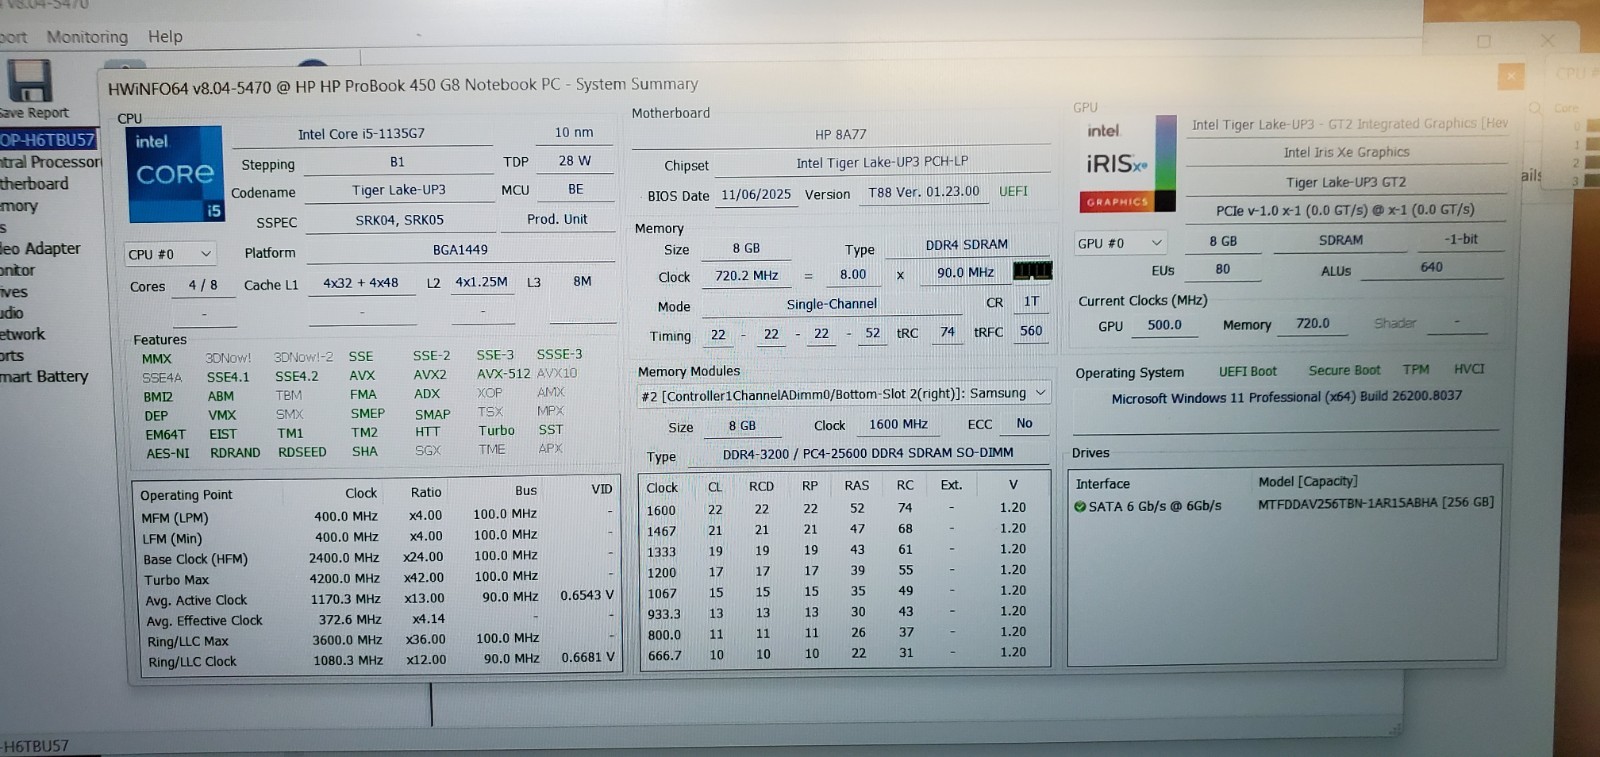Viewport: 1600px width, 757px height.
Task: Click the PCIe v-1.0 x-1 bus field
Action: coord(1345,210)
